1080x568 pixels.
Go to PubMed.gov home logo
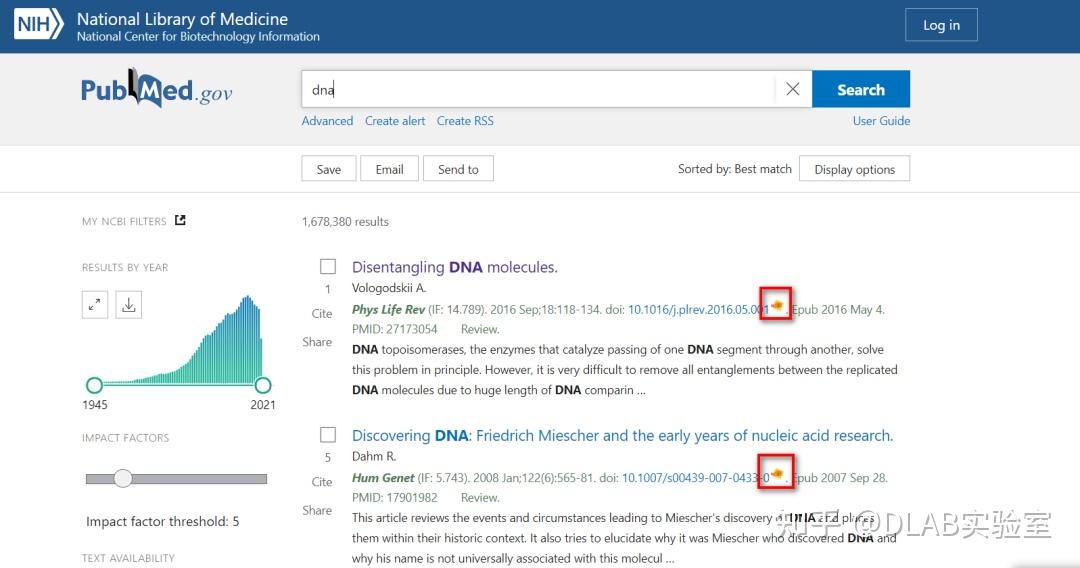pyautogui.click(x=157, y=91)
